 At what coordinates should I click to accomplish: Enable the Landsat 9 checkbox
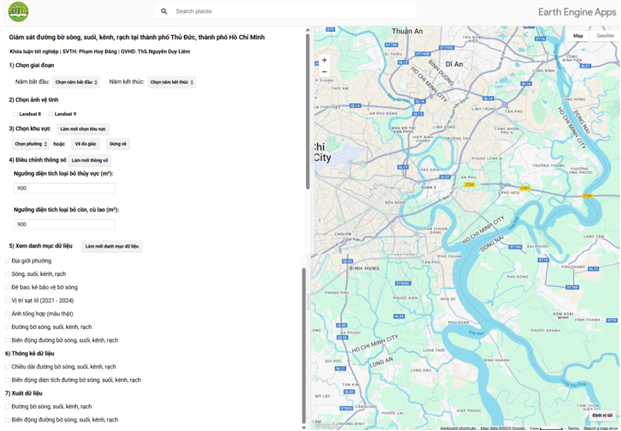coord(51,114)
